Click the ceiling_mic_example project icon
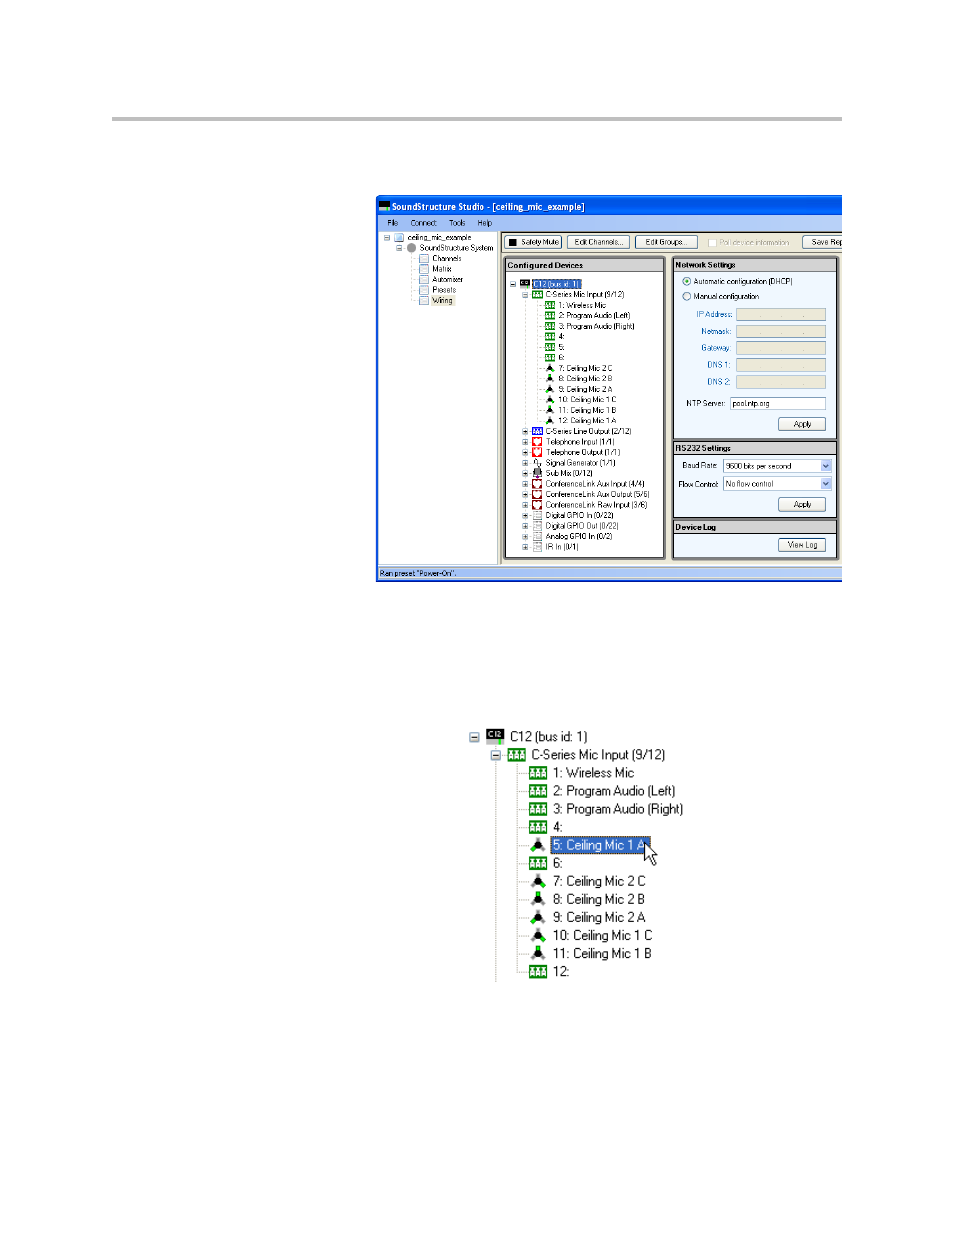This screenshot has height=1235, width=954. tap(399, 238)
